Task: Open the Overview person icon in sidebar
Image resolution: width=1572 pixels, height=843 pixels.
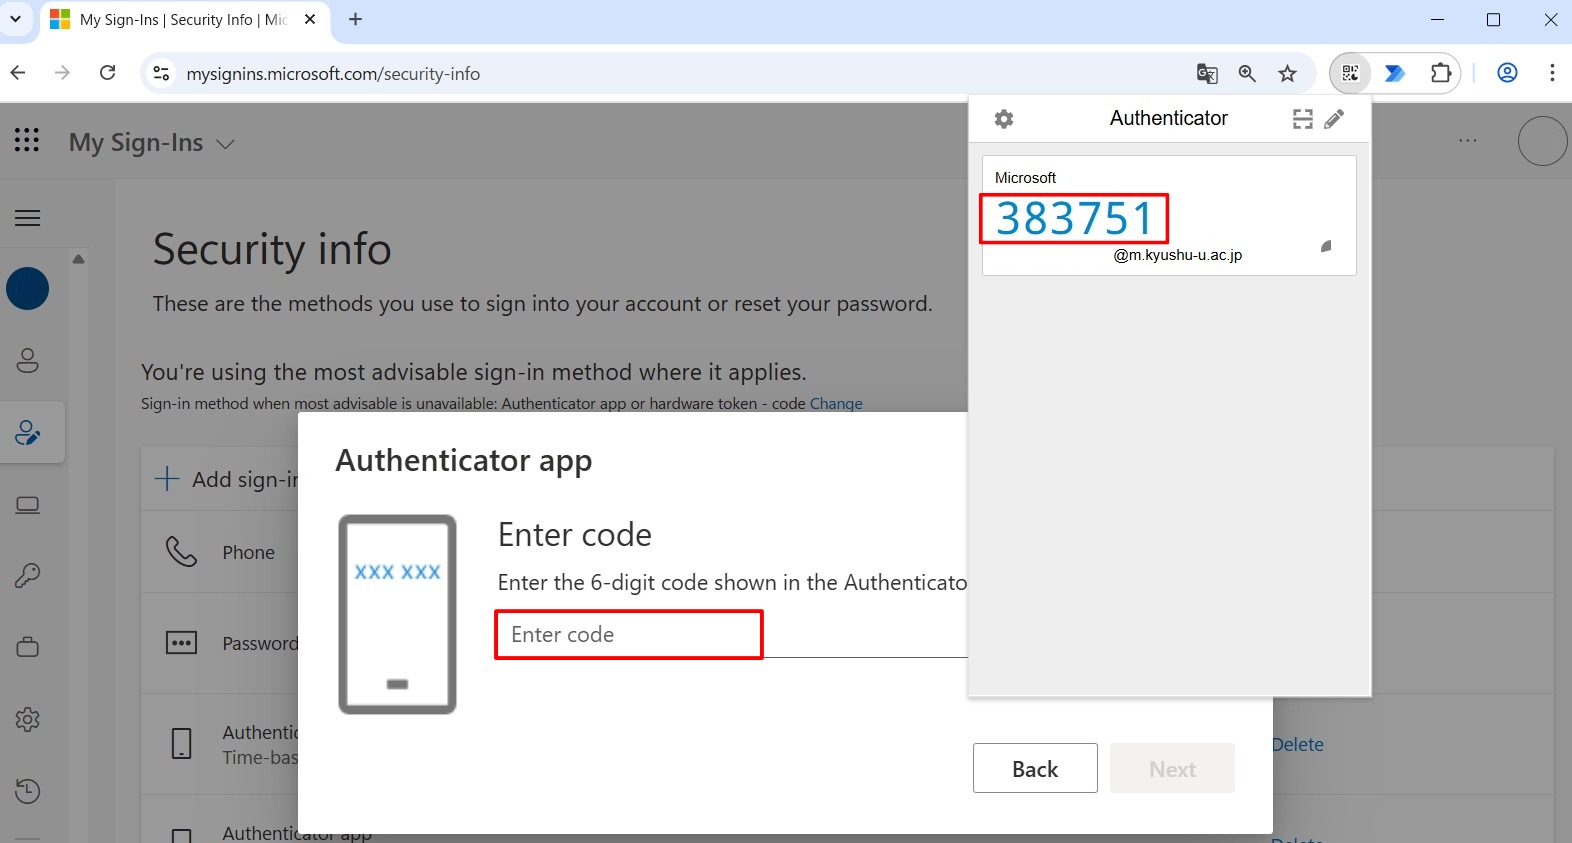Action: point(28,360)
